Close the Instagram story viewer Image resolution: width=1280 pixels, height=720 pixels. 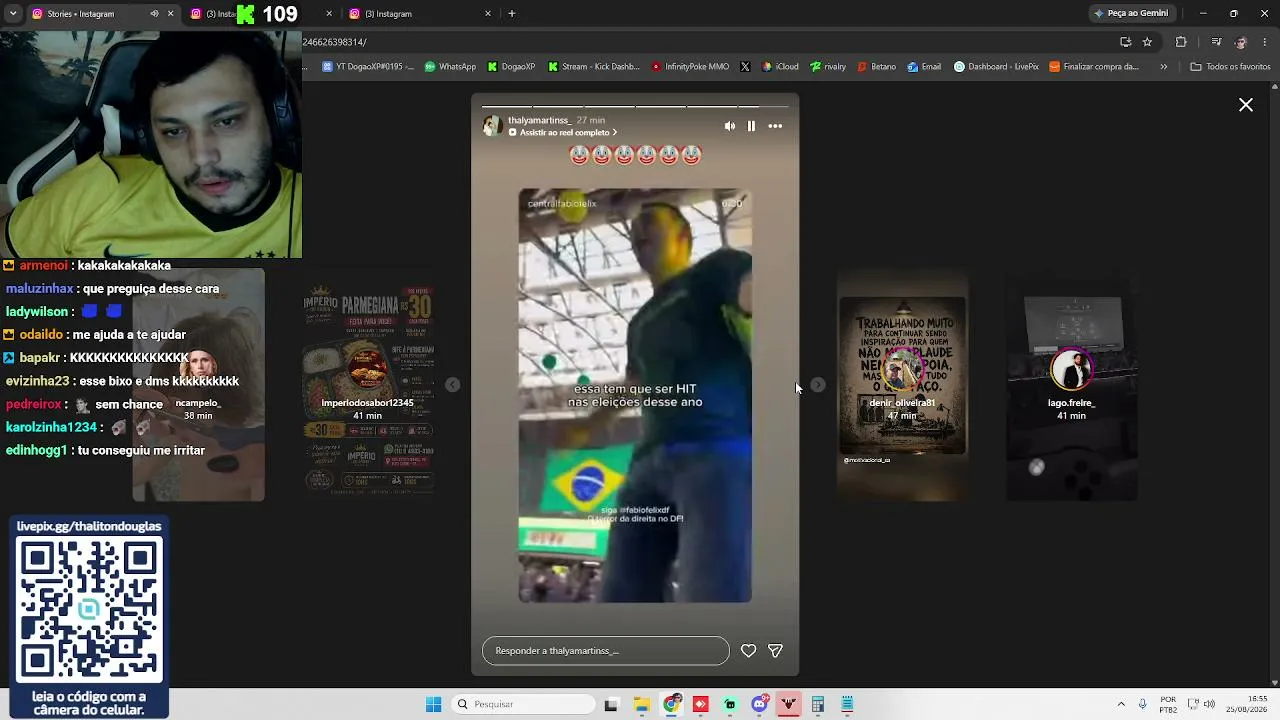[1246, 105]
